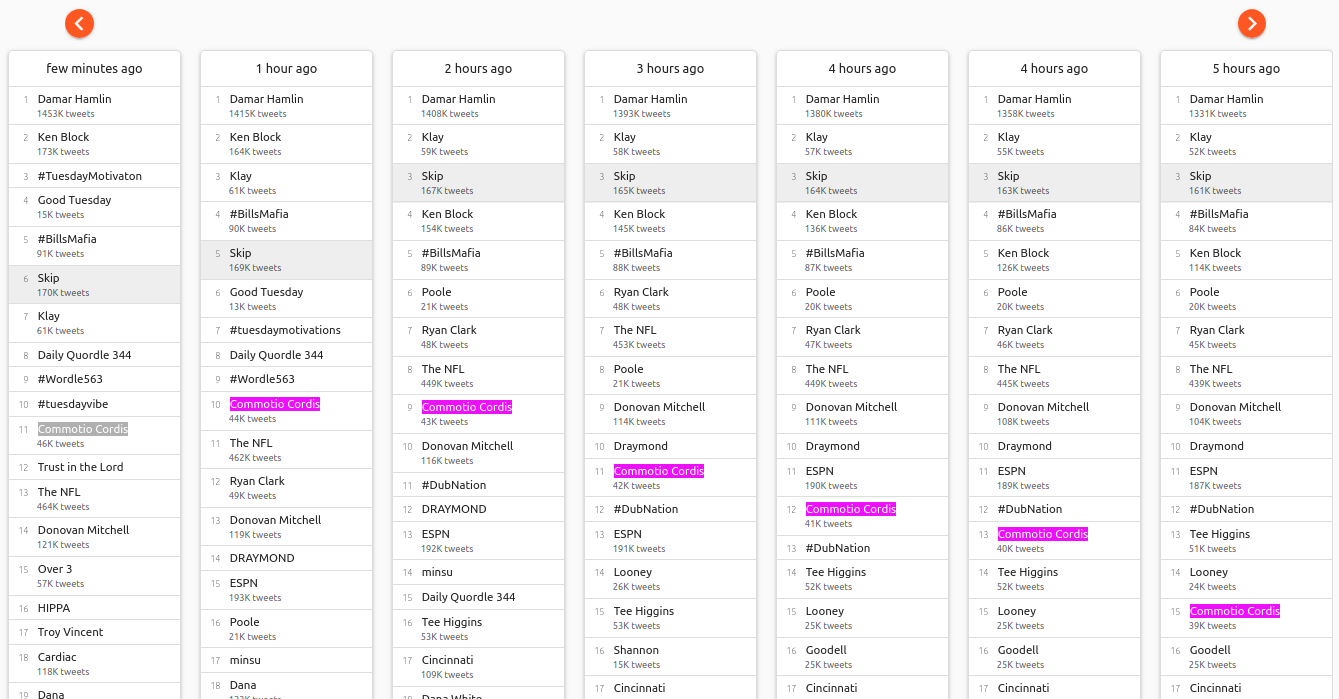Open Looney with 24K tweets

1247,579
